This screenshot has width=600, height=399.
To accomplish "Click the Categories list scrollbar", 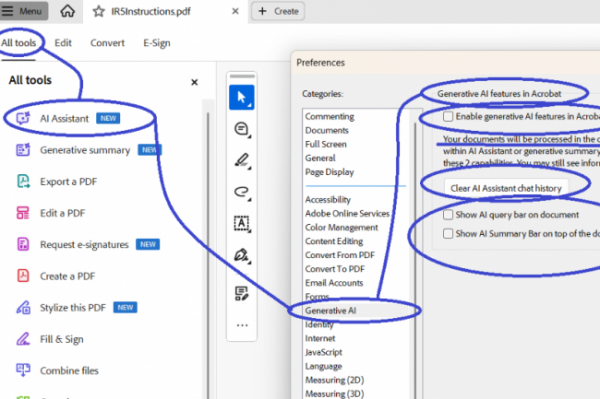I will [x=416, y=260].
